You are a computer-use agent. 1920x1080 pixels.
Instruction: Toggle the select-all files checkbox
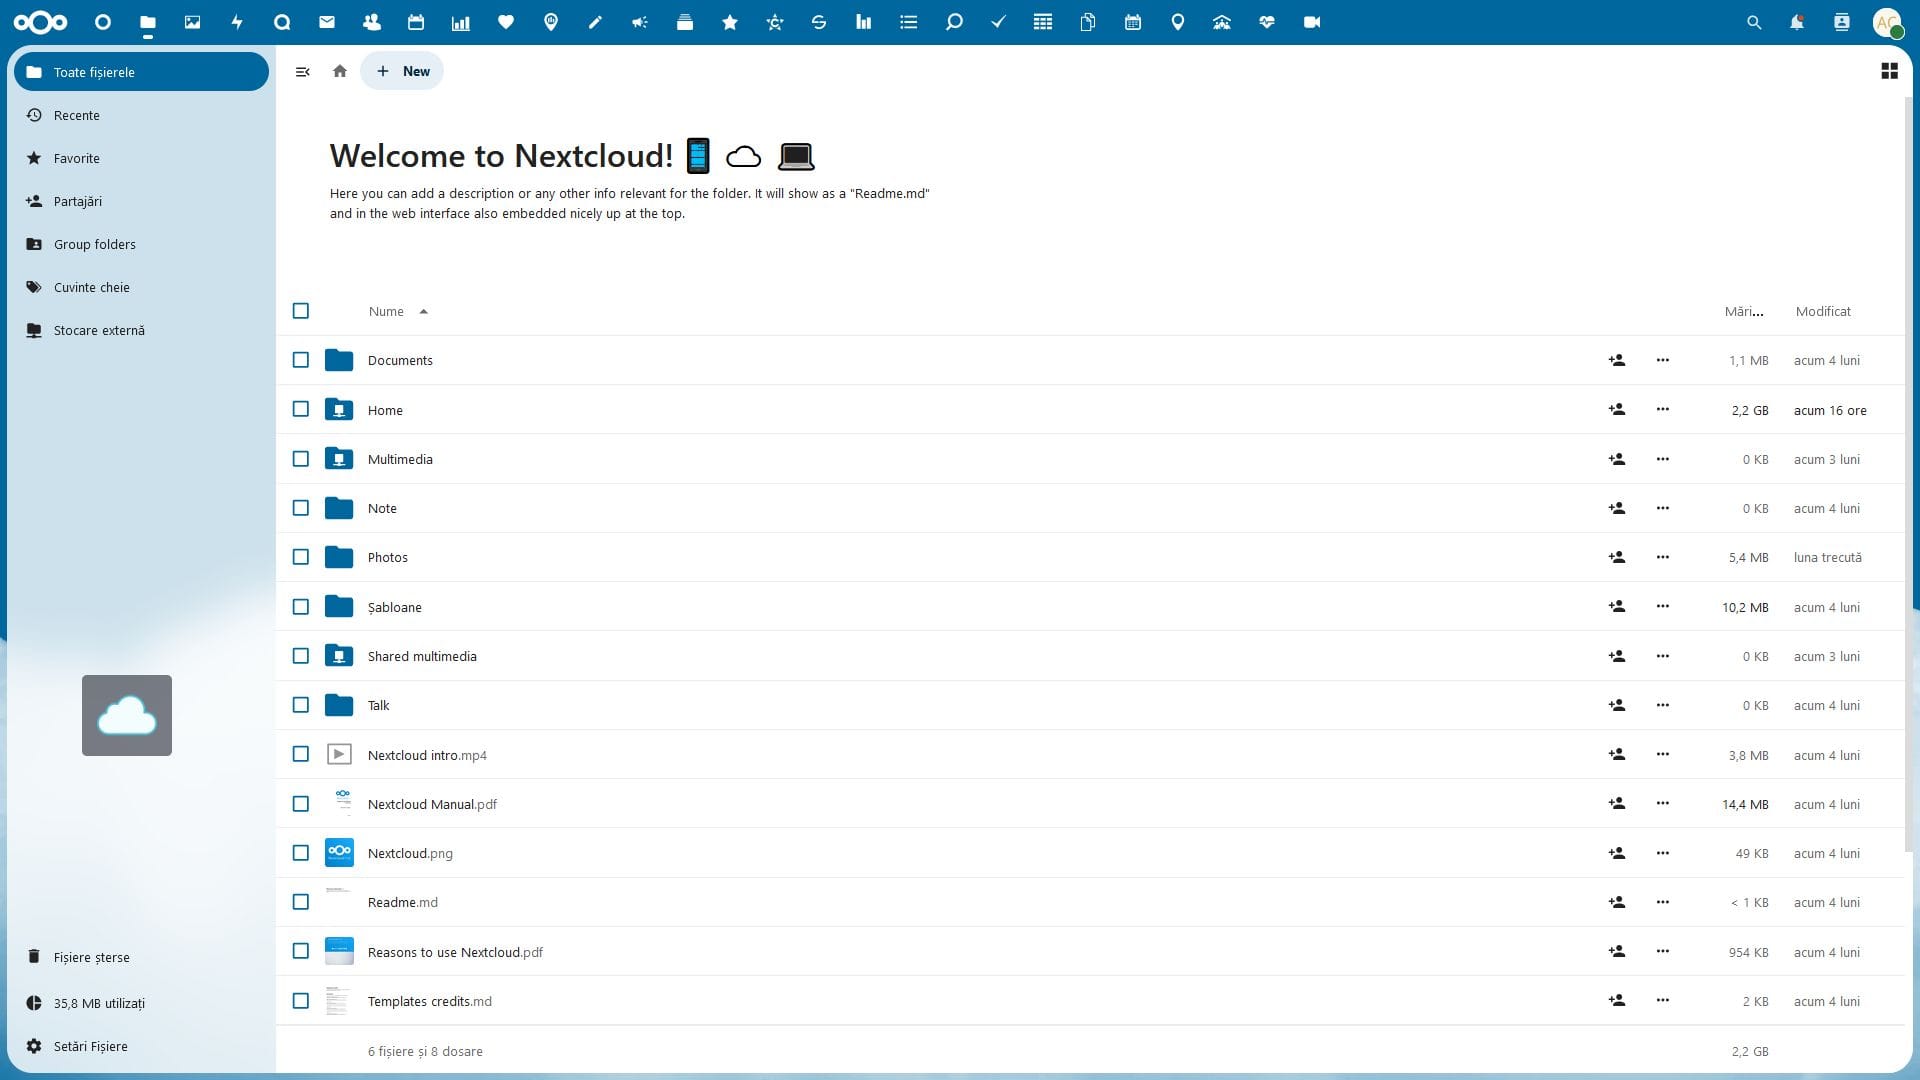(301, 311)
